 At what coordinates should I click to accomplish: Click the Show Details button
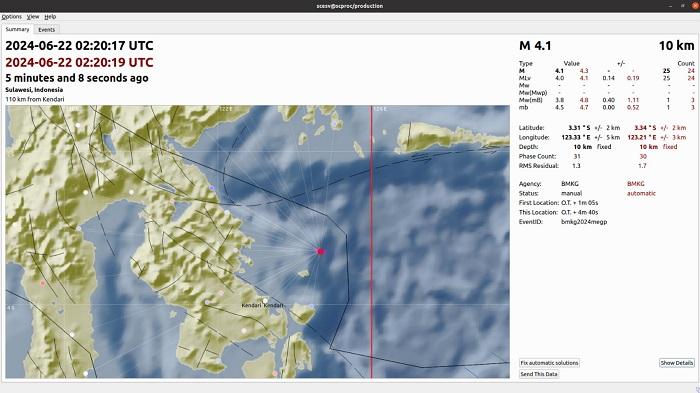(x=677, y=363)
